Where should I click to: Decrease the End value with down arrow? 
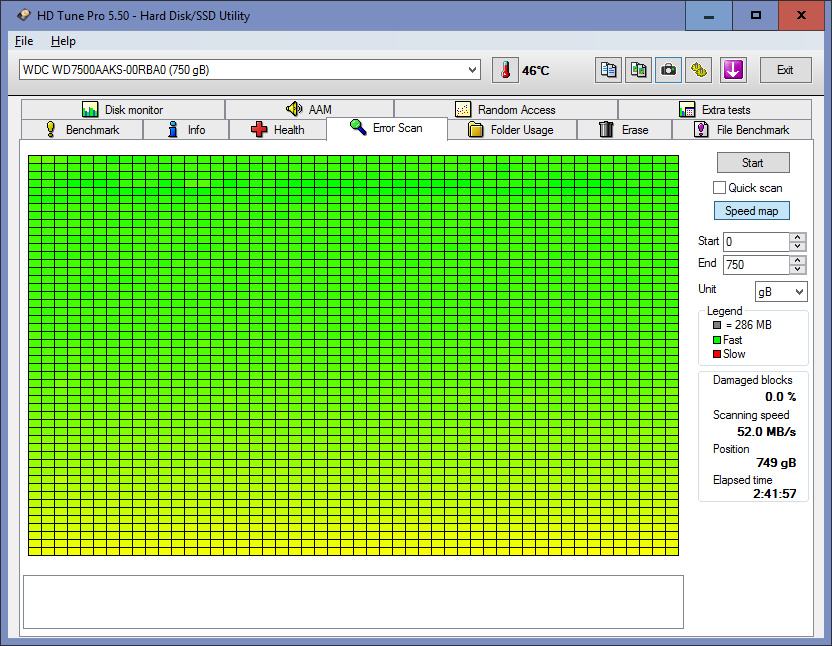click(797, 269)
